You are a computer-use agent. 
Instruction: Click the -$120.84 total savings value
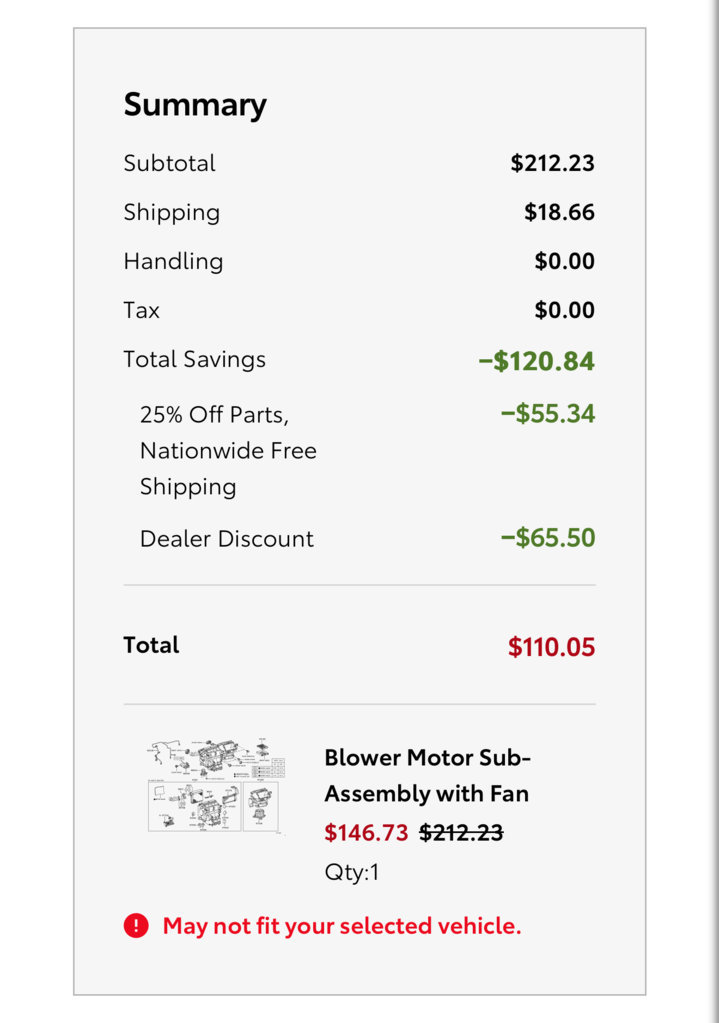click(536, 361)
